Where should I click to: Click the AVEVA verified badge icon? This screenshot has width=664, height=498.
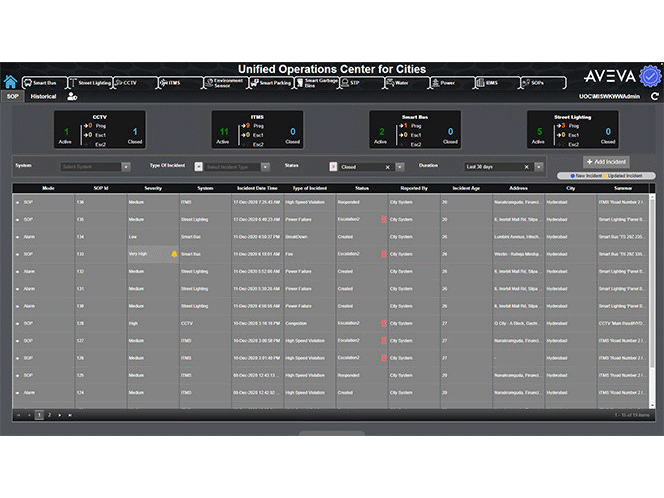[x=649, y=75]
